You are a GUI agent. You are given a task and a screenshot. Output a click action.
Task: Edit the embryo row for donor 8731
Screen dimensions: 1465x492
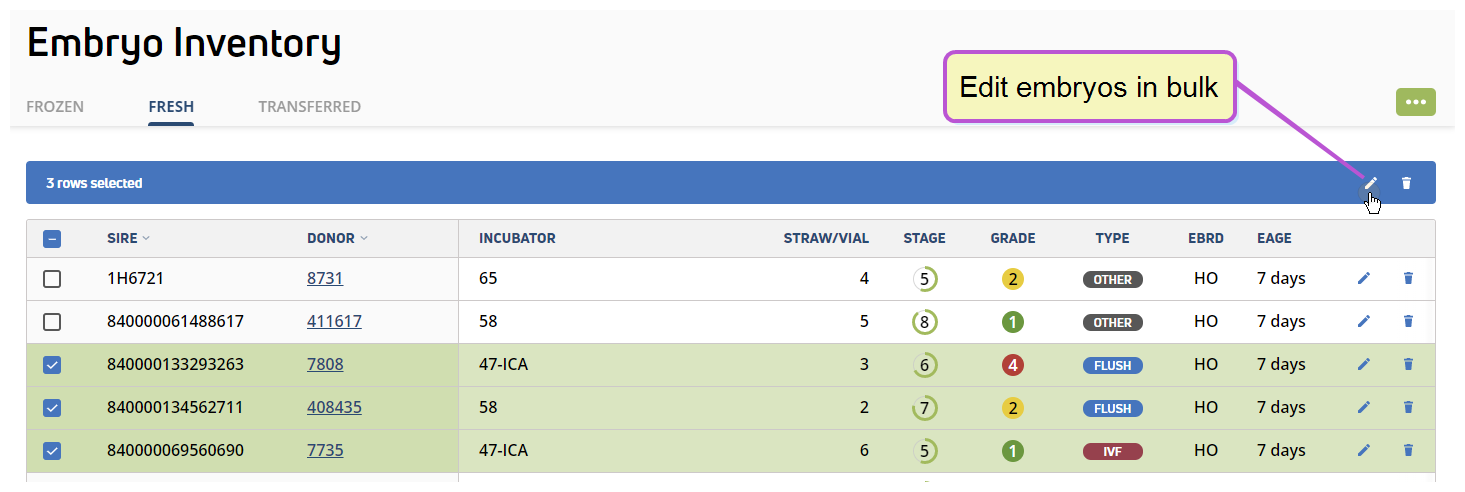(x=1363, y=279)
